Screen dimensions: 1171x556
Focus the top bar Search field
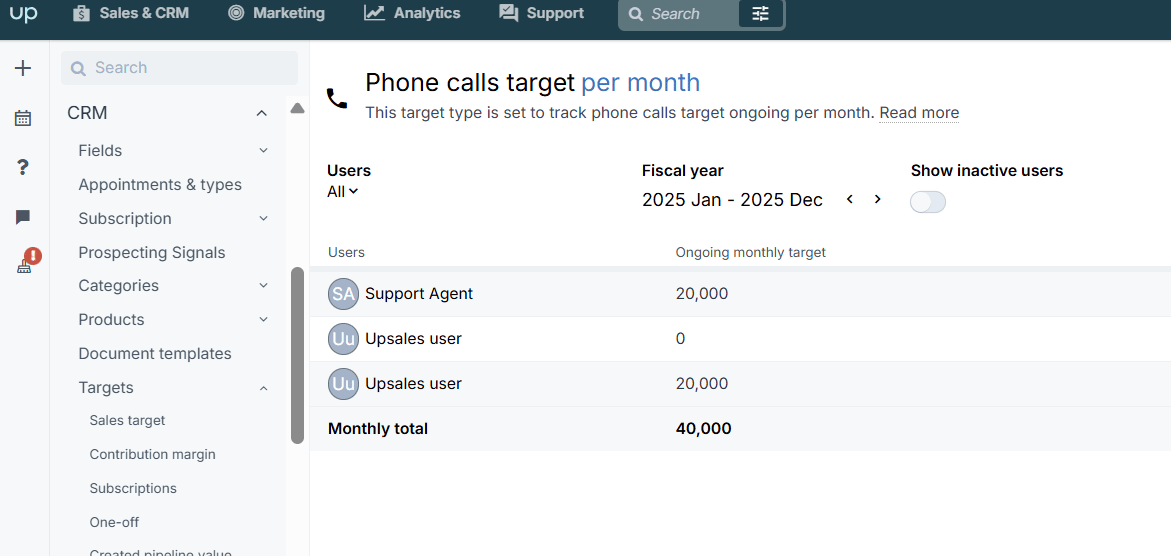pos(679,13)
